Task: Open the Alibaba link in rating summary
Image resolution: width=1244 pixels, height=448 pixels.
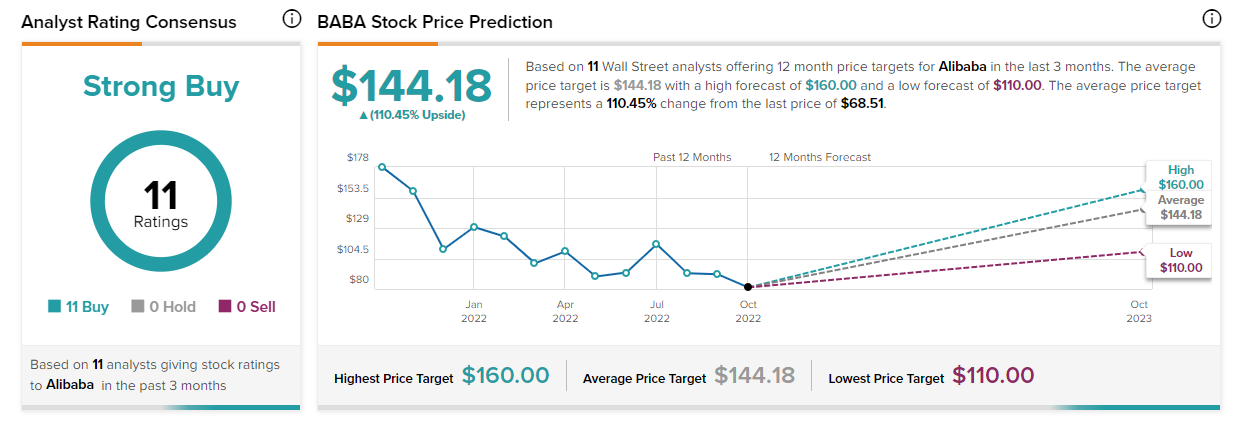Action: click(72, 385)
